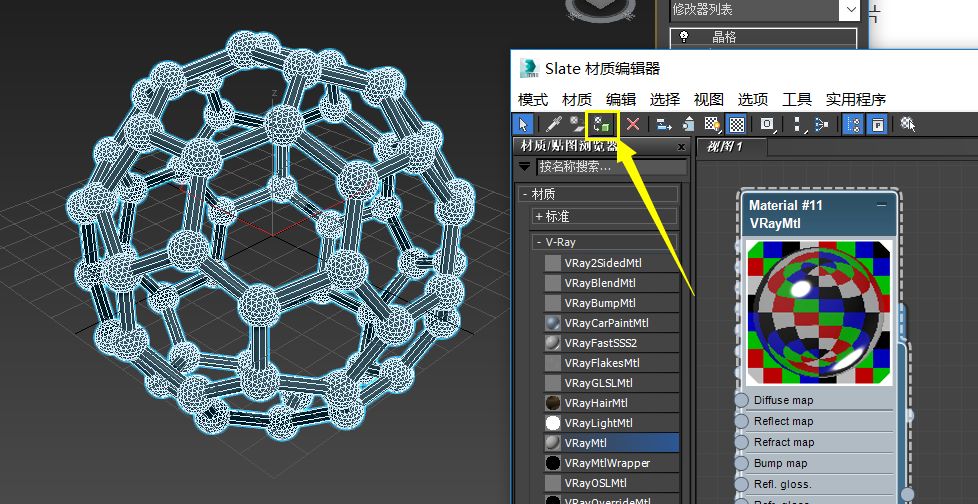The image size is (978, 504).
Task: Click VRayCarPaintMtl sphere swatch
Action: point(553,323)
